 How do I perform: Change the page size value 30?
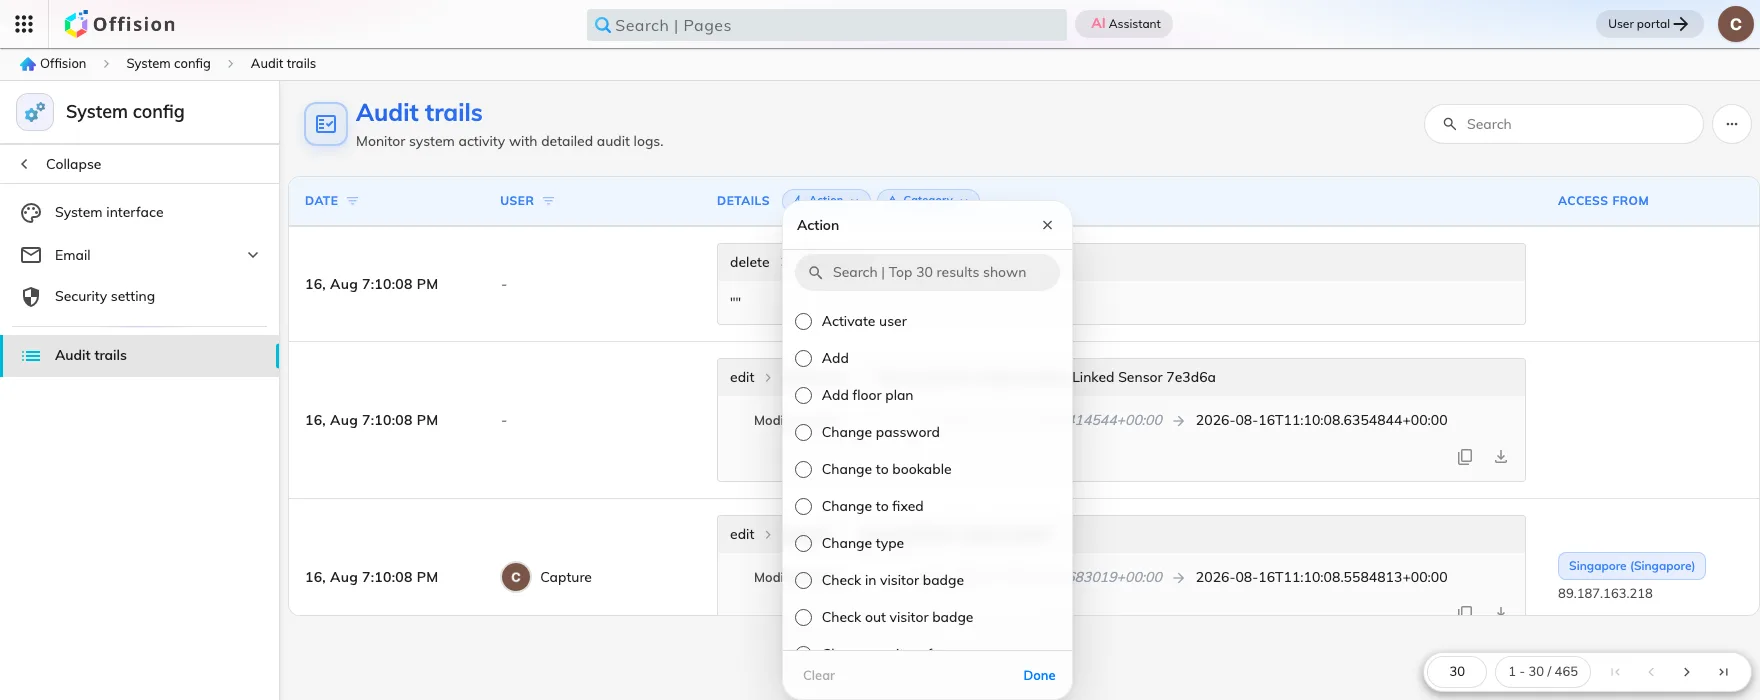(1457, 672)
